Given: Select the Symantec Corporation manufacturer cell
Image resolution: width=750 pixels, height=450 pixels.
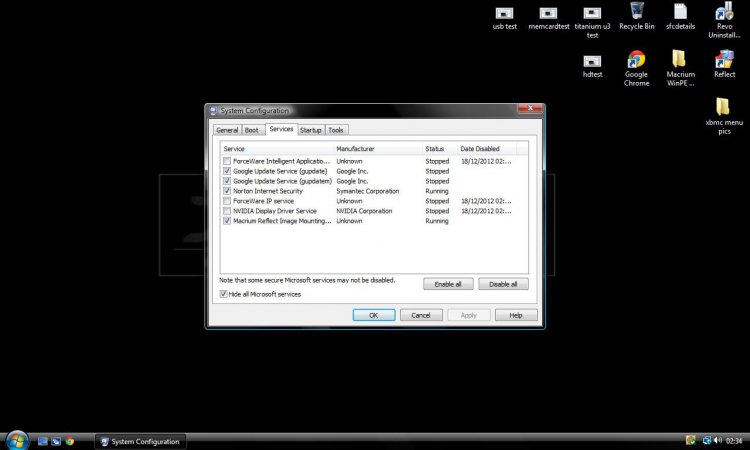Looking at the screenshot, I should (x=367, y=191).
